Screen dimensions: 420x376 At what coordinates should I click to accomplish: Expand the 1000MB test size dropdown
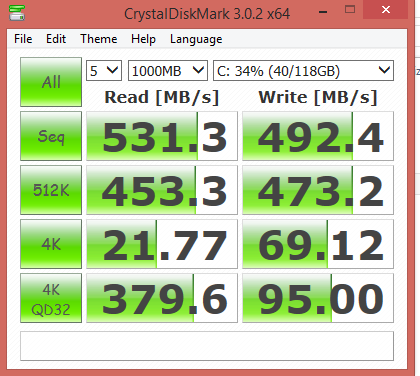pyautogui.click(x=168, y=71)
